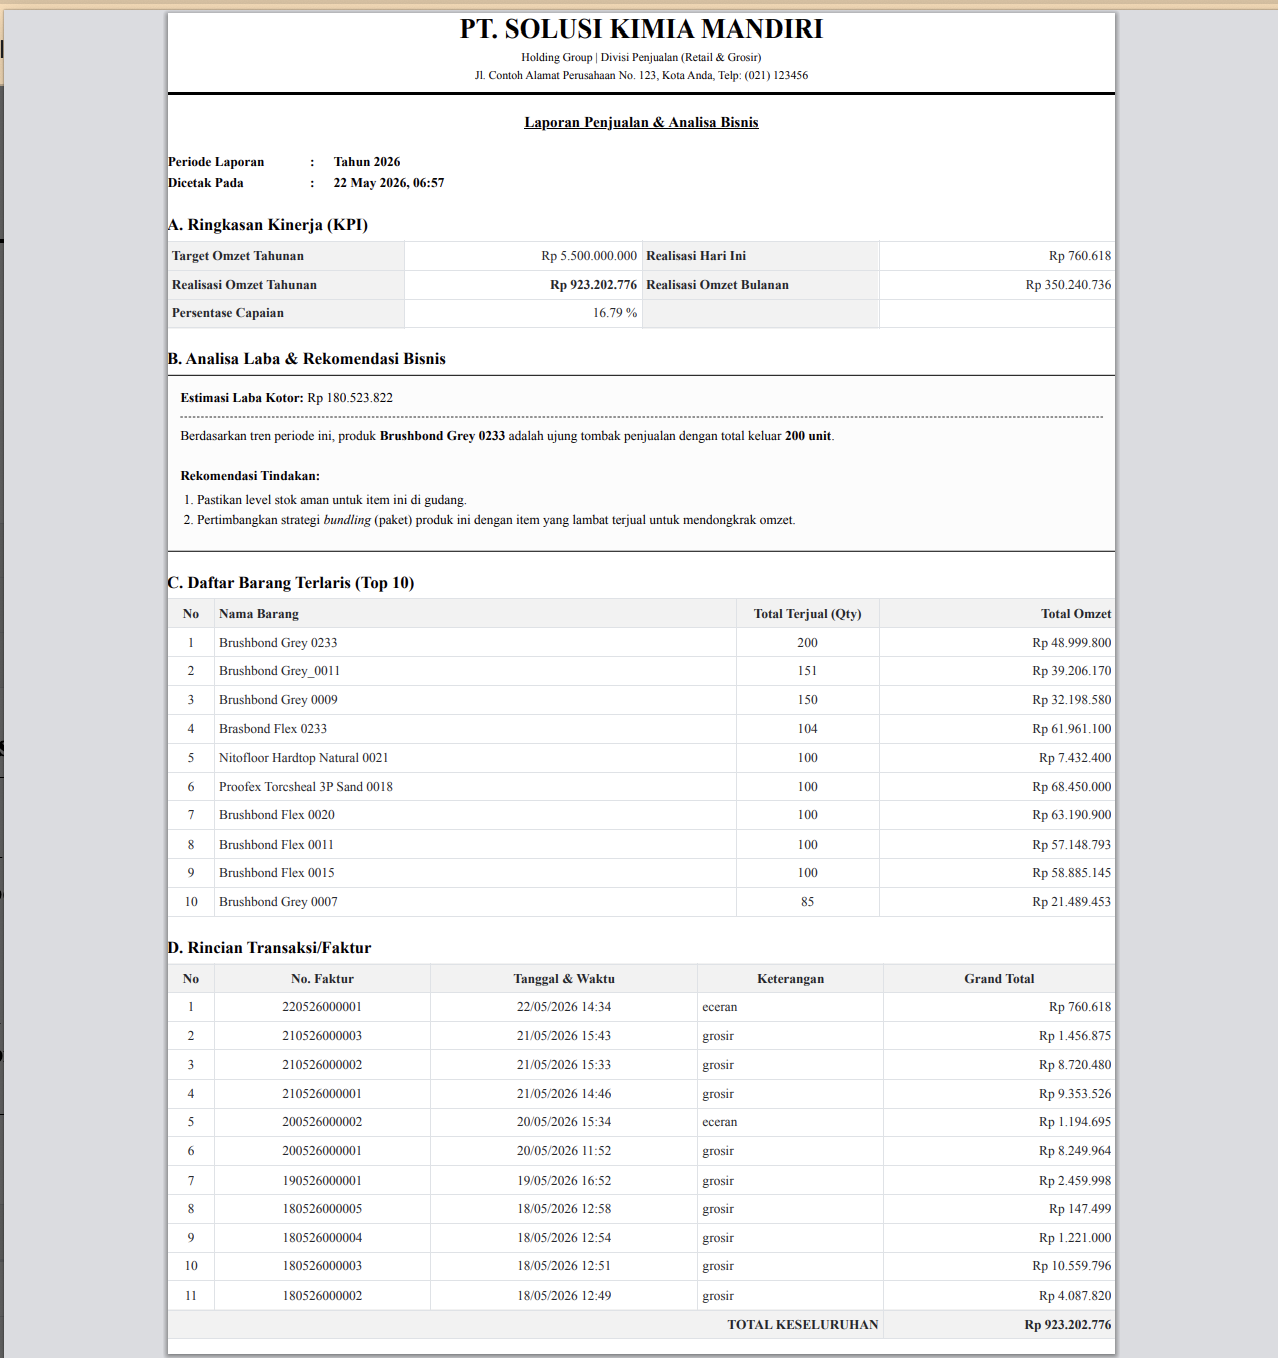The height and width of the screenshot is (1358, 1278).
Task: Click the 'TOTAL KESELURUHAN' label
Action: 803,1325
